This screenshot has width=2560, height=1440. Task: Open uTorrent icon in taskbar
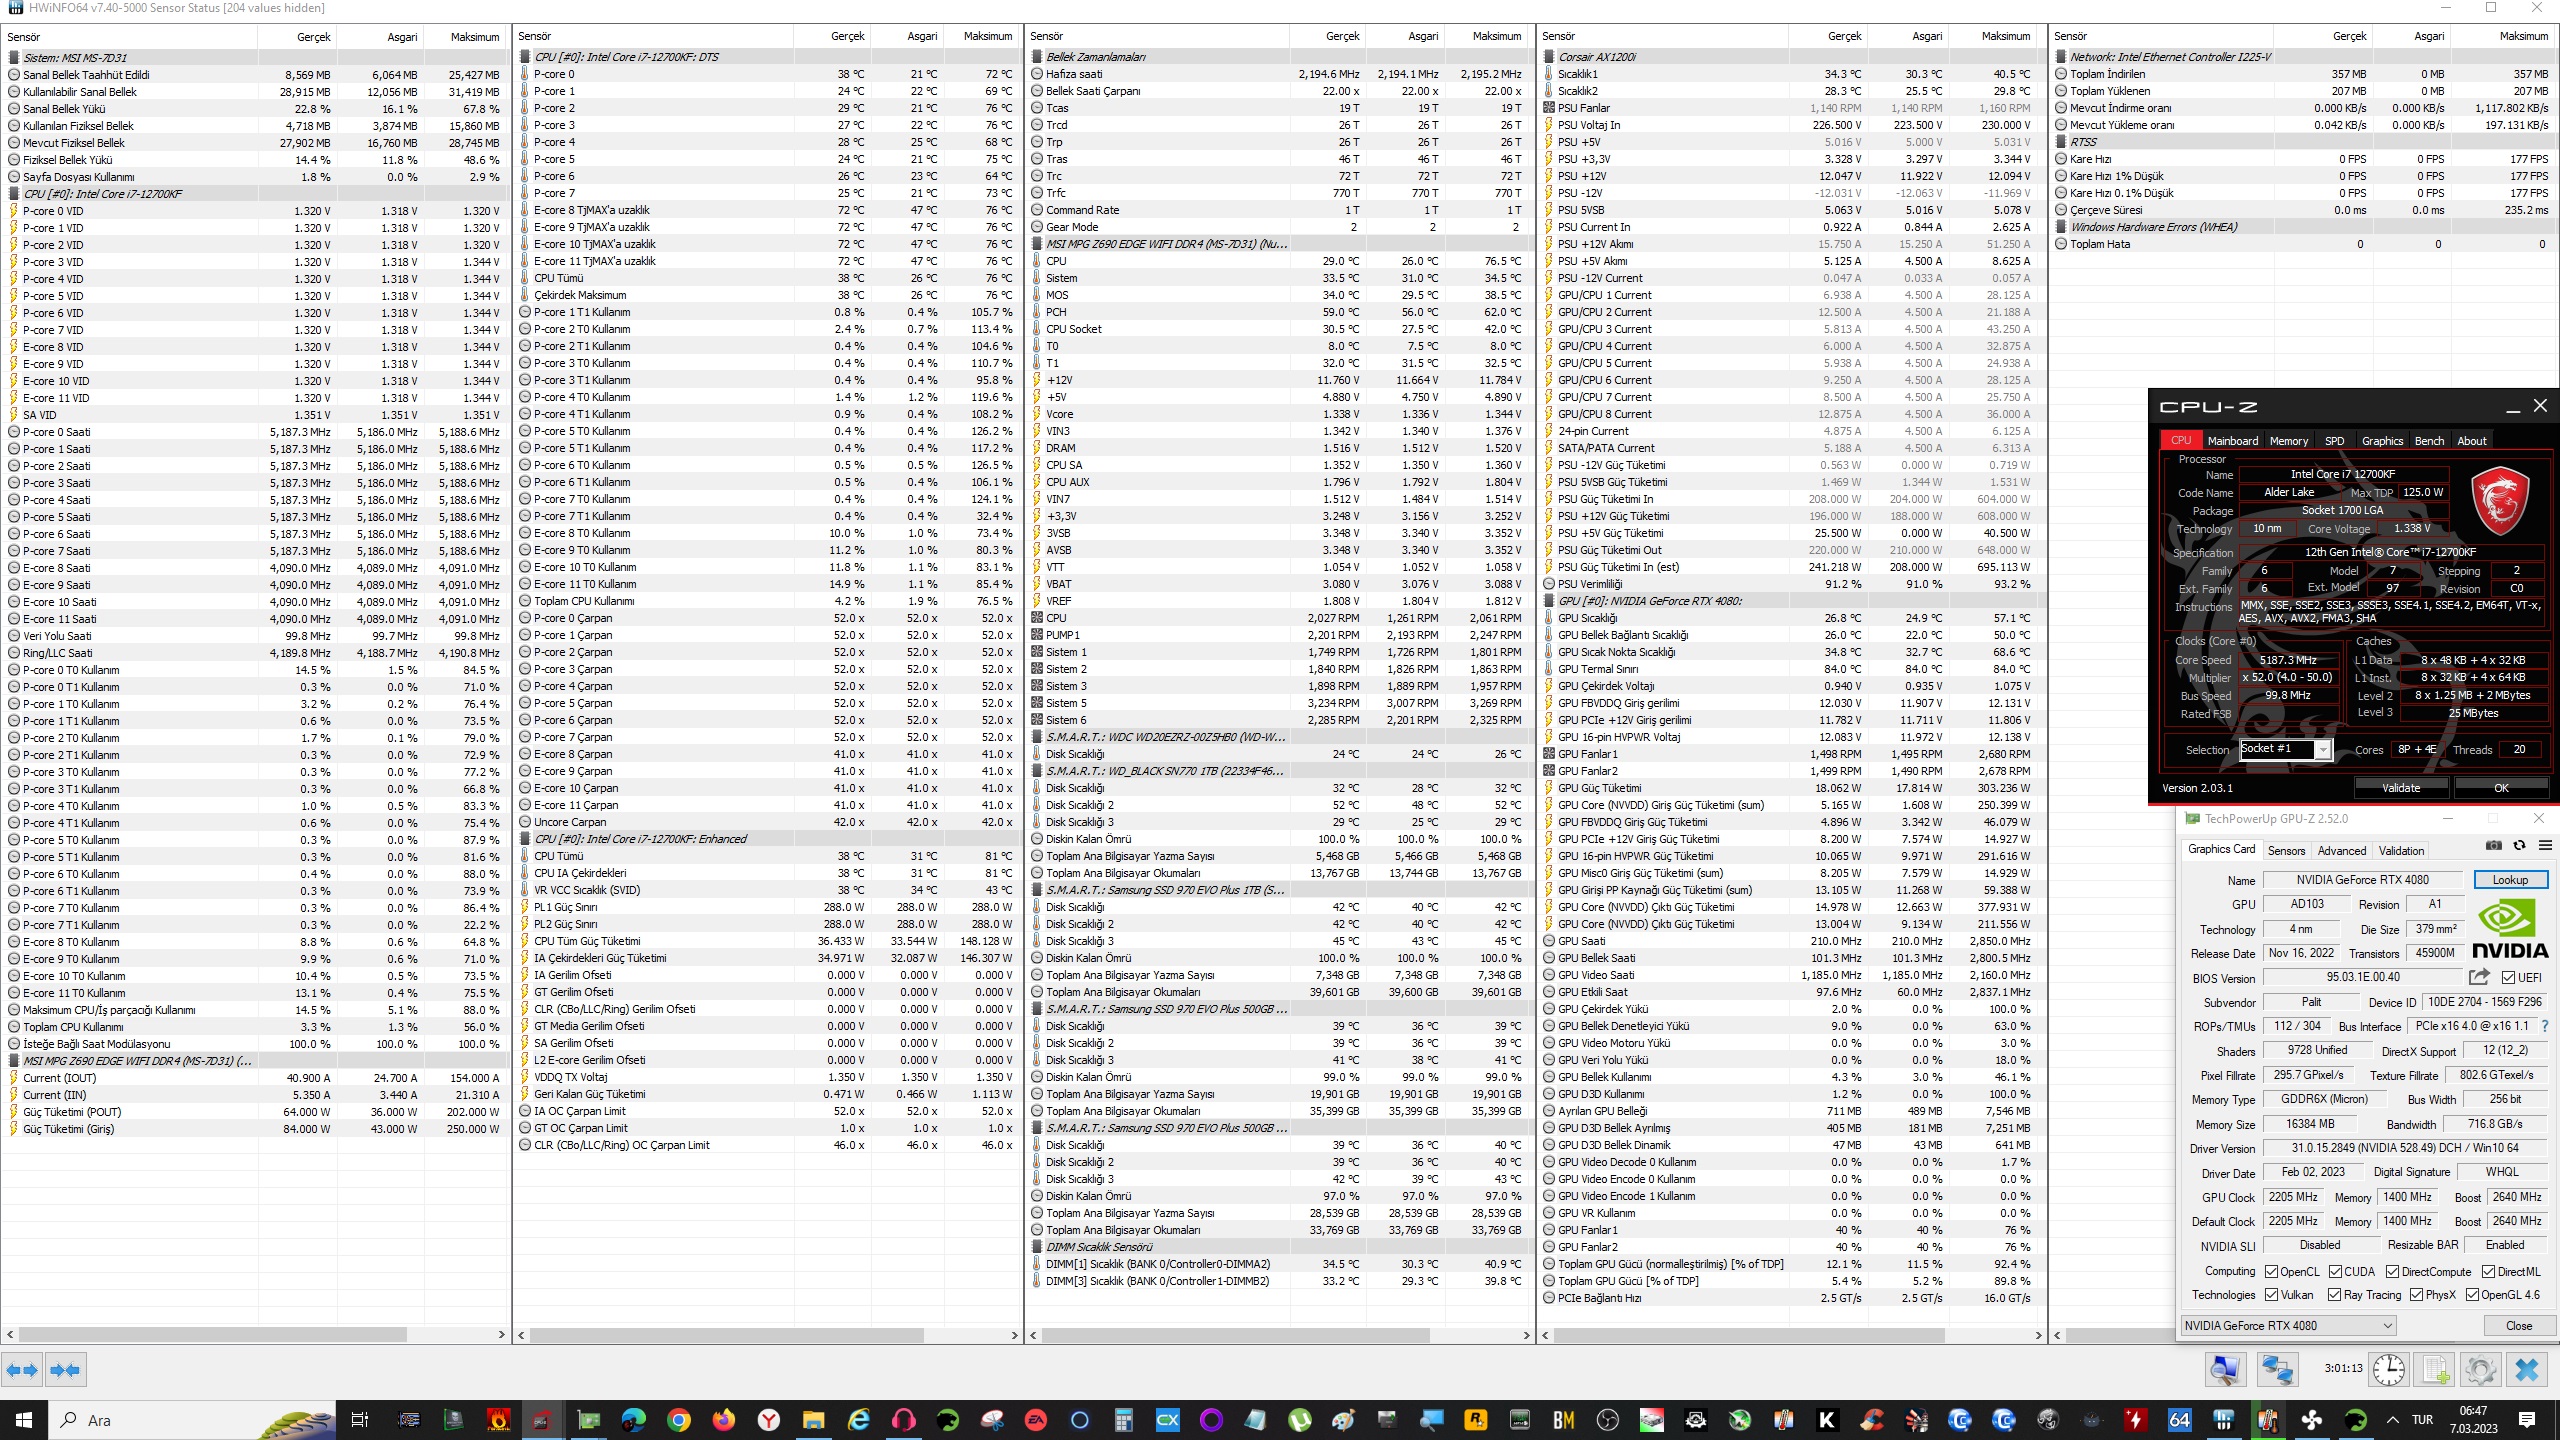pyautogui.click(x=1300, y=1420)
